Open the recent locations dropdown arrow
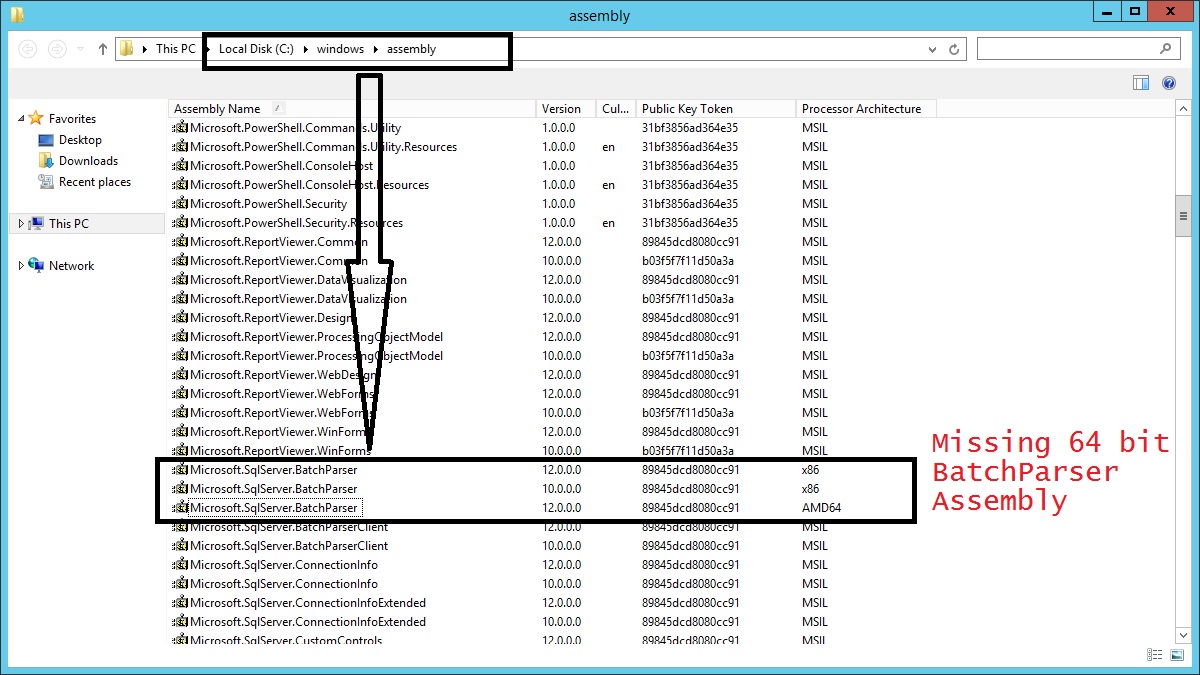Viewport: 1200px width, 675px height. pos(82,49)
